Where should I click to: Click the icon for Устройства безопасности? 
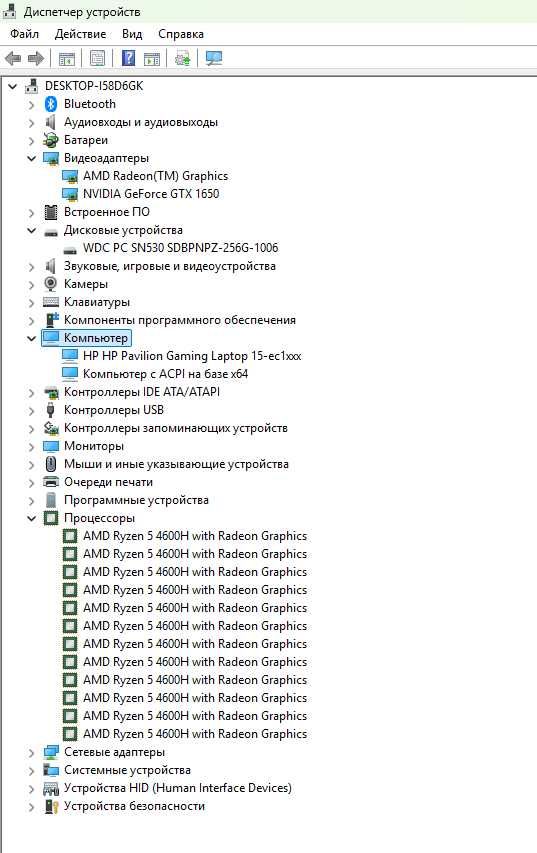click(x=51, y=806)
